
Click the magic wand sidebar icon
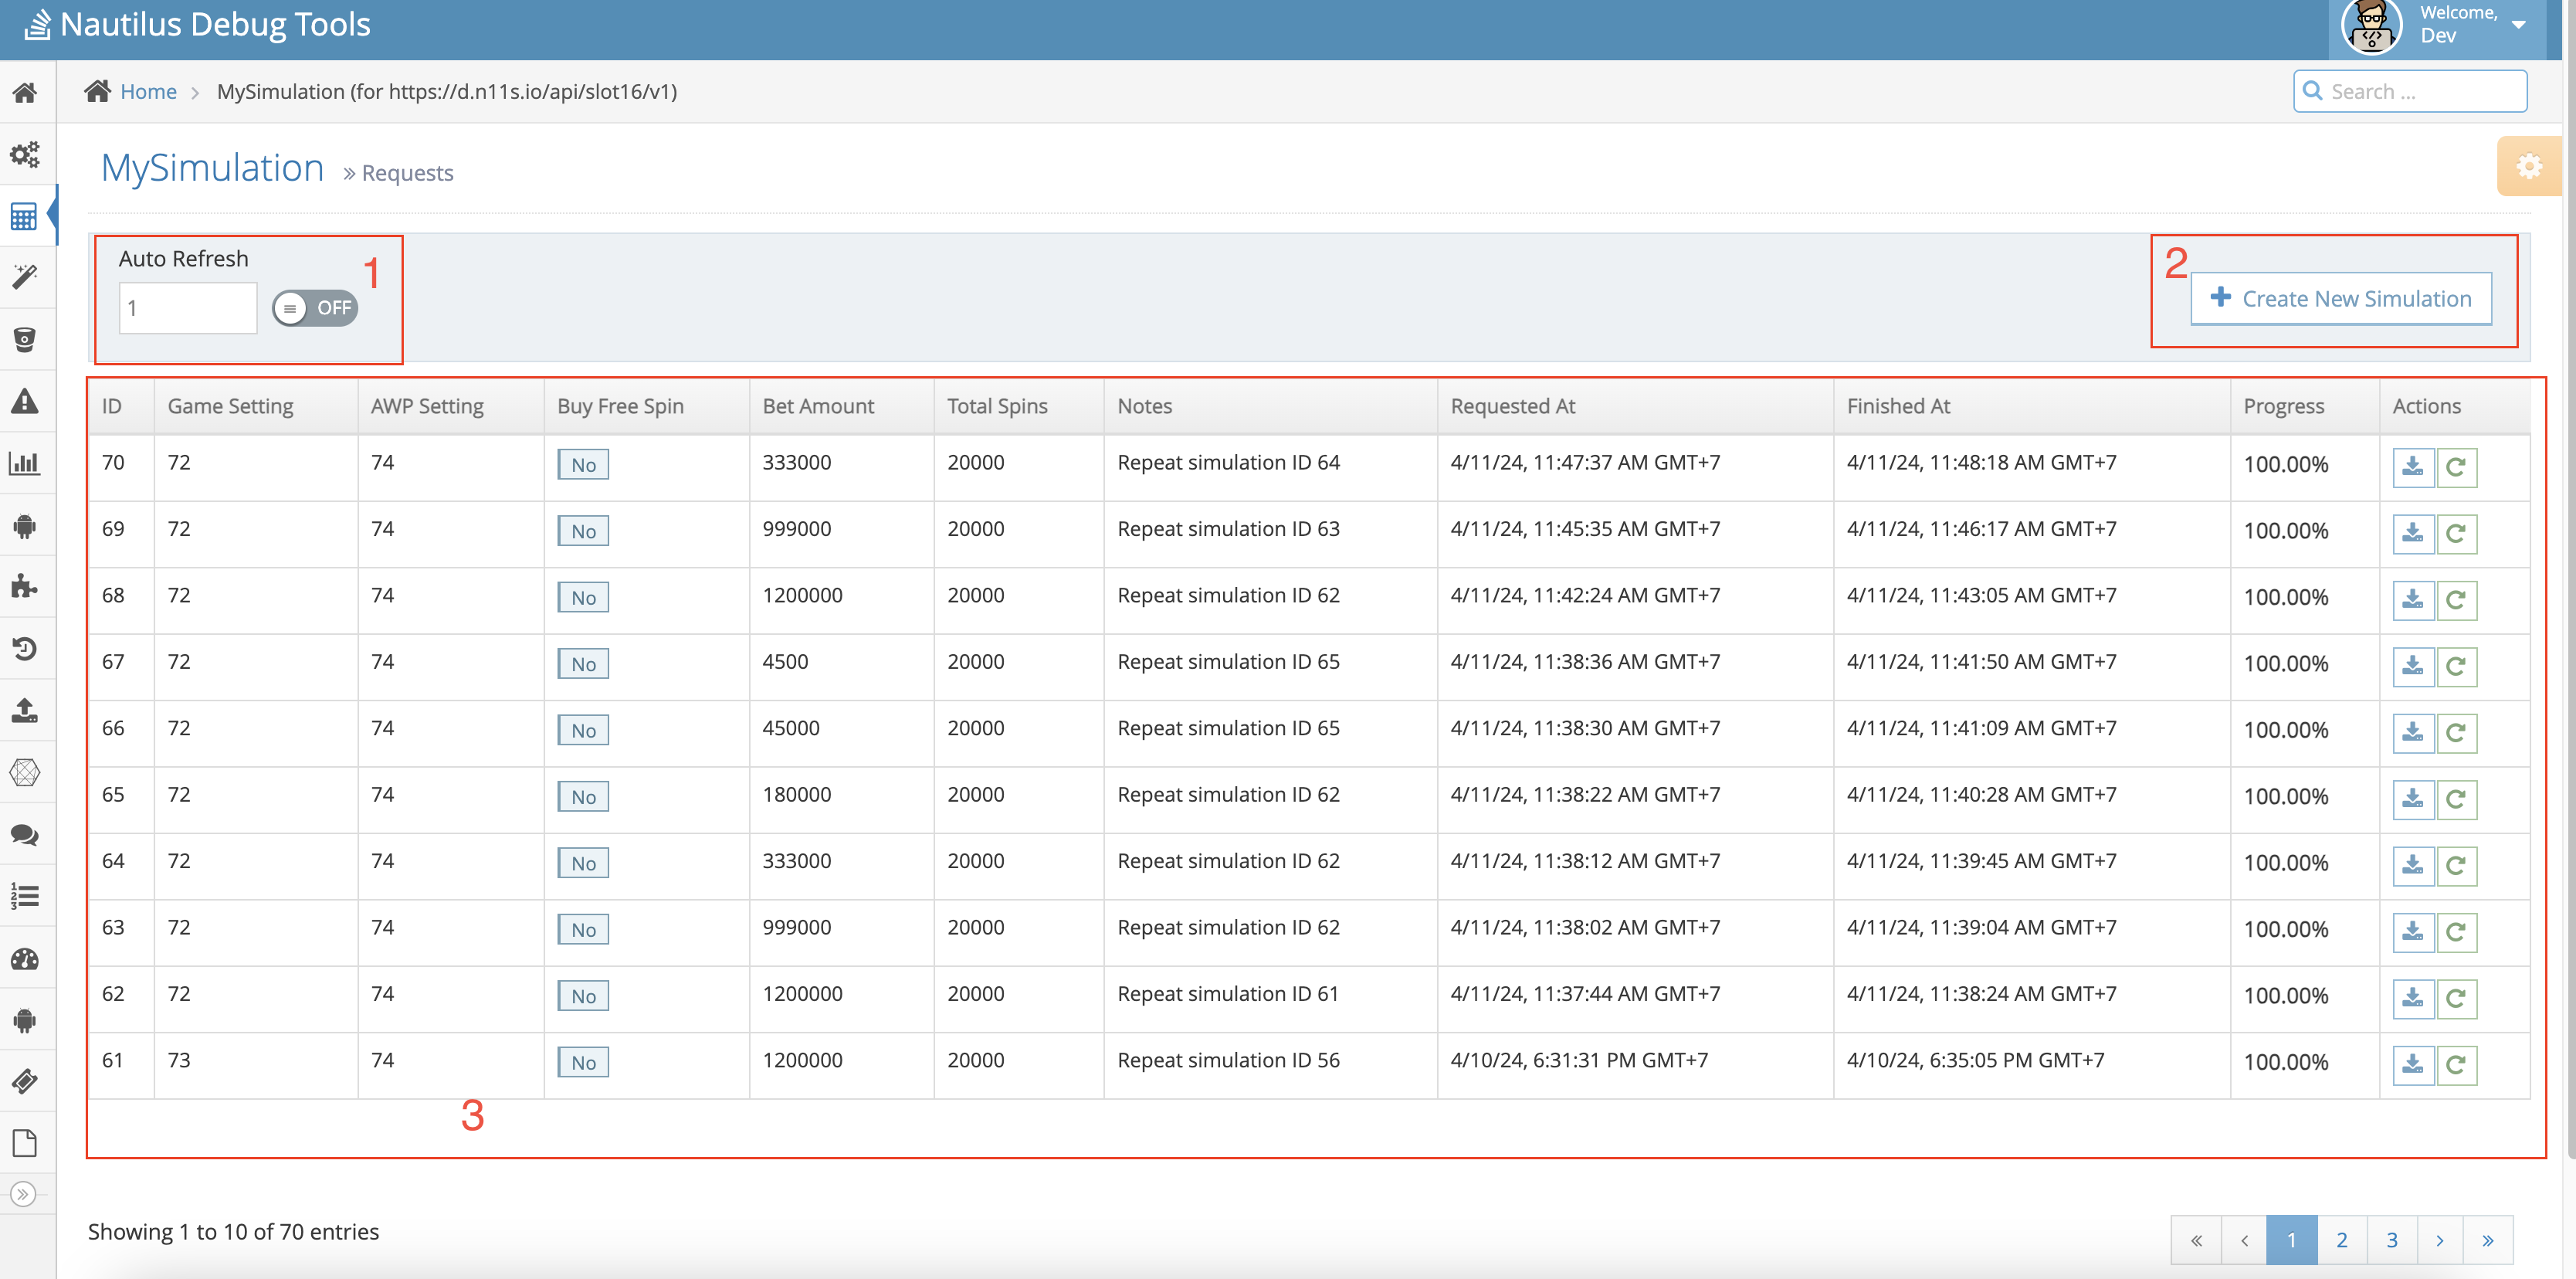25,277
